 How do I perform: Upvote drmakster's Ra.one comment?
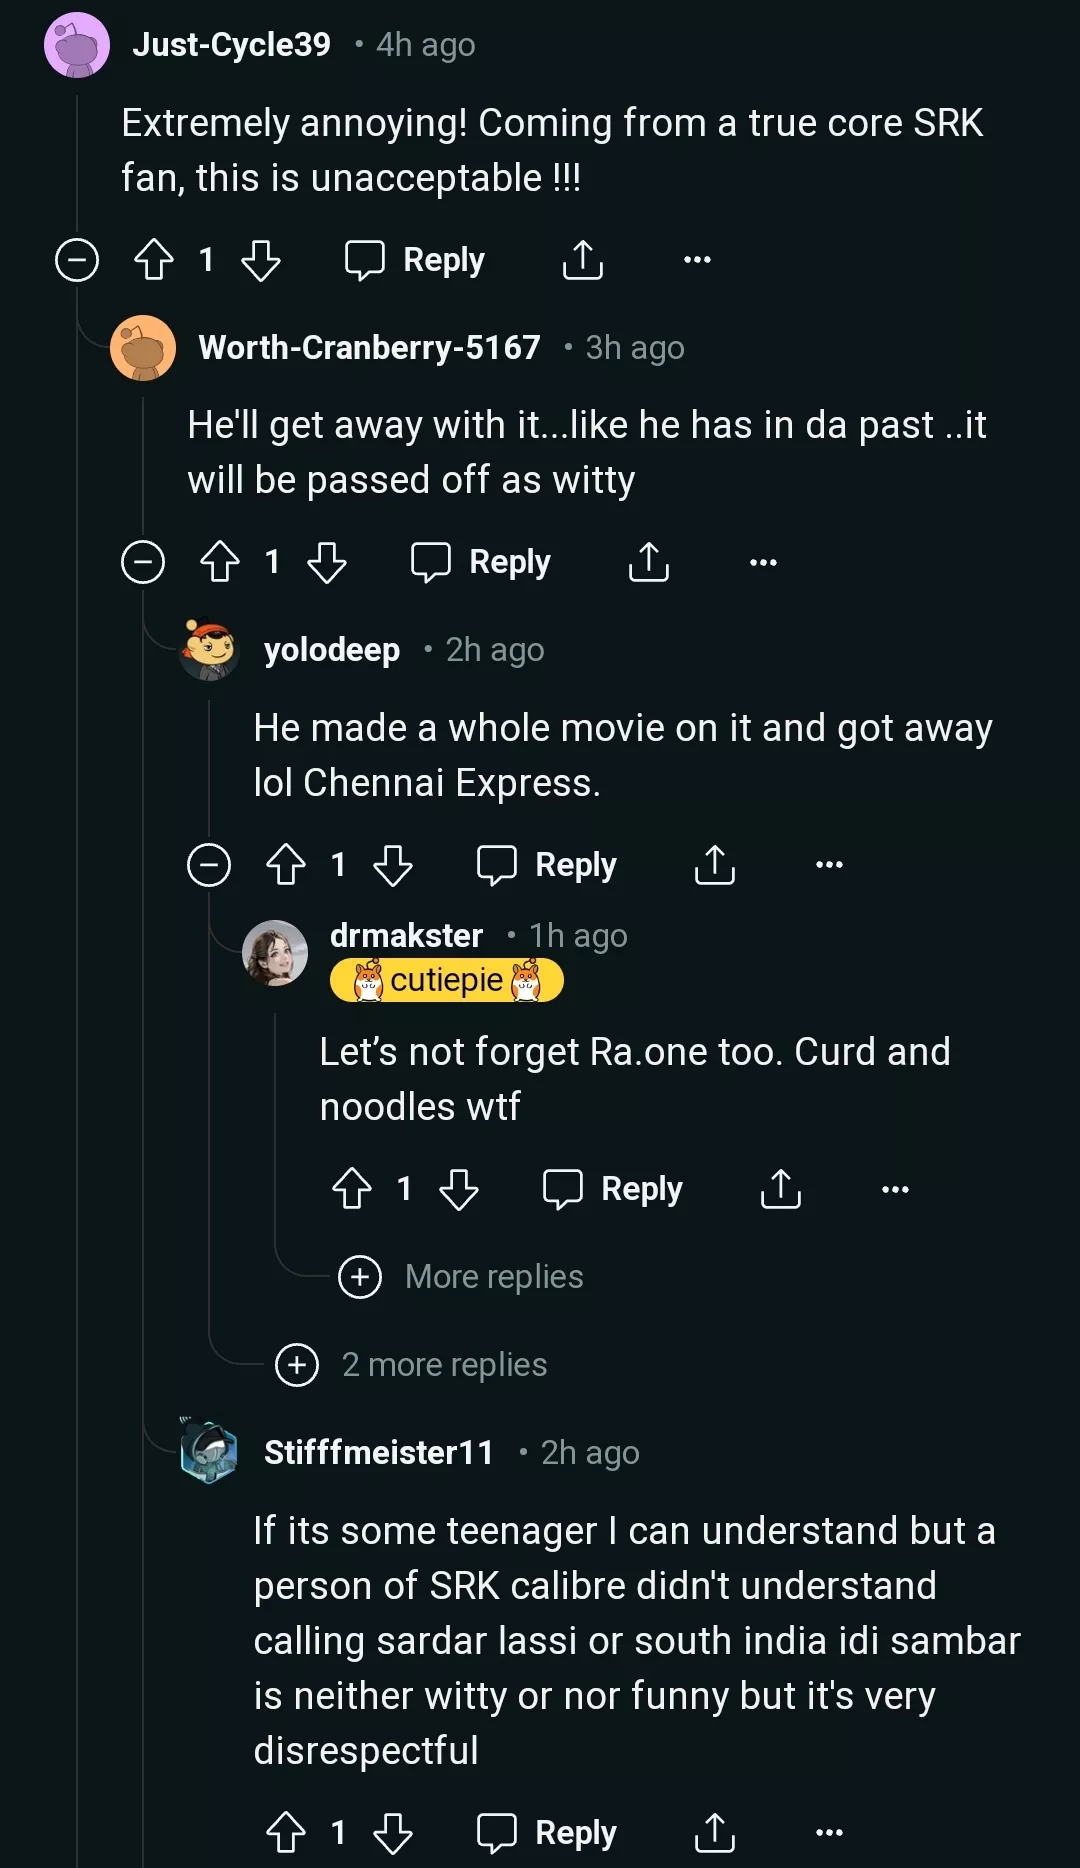click(x=352, y=1188)
